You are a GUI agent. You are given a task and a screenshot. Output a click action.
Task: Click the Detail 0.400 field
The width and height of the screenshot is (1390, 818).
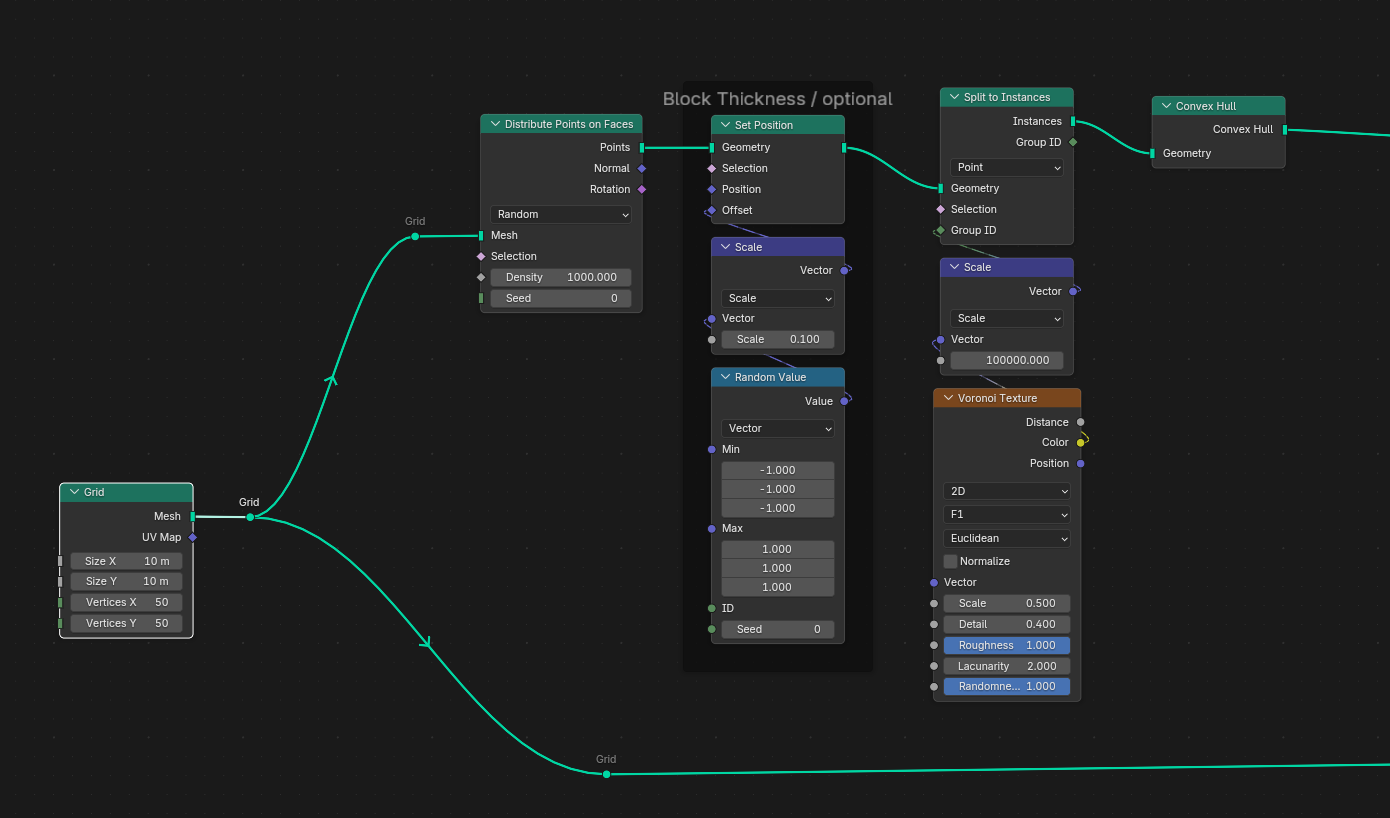click(x=1007, y=624)
